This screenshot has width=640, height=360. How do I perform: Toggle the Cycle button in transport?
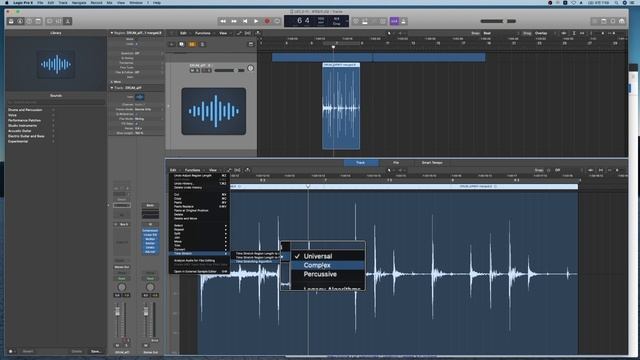[x=278, y=21]
